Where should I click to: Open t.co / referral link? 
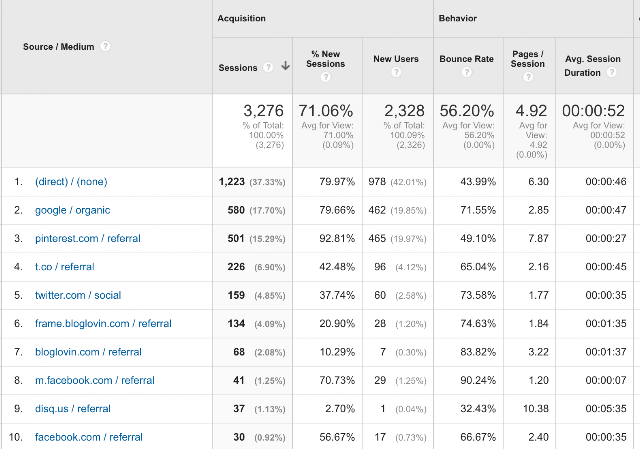point(64,267)
